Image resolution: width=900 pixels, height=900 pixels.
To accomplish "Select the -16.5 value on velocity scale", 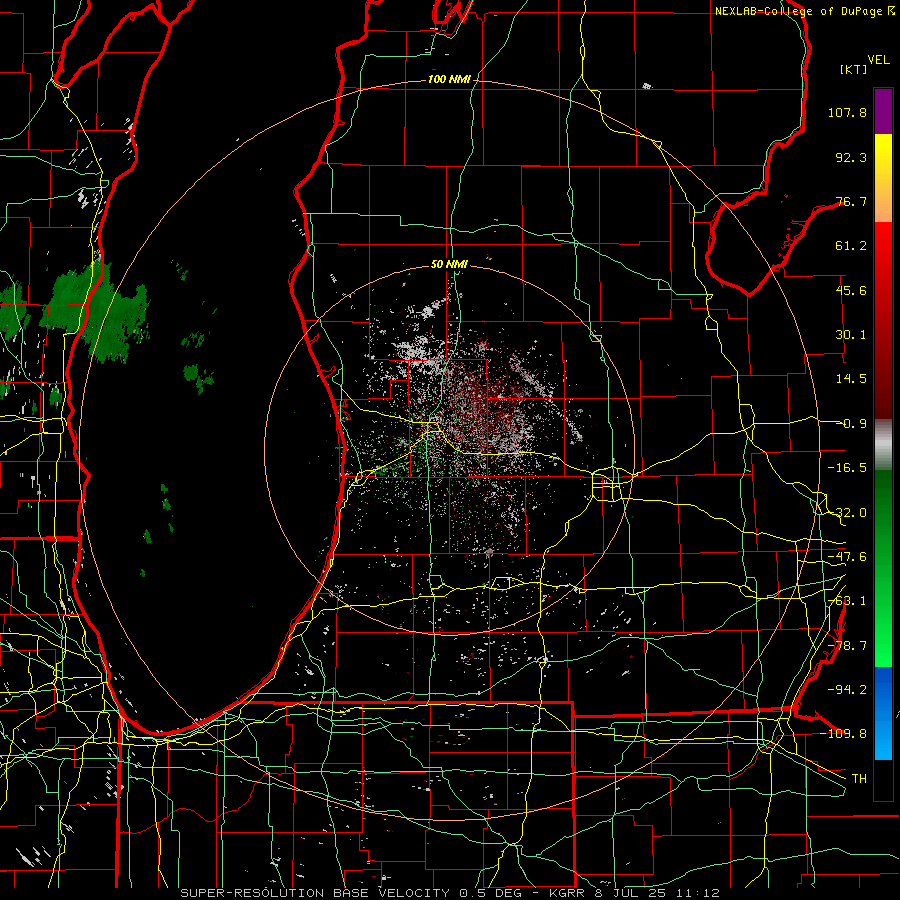I will 847,468.
